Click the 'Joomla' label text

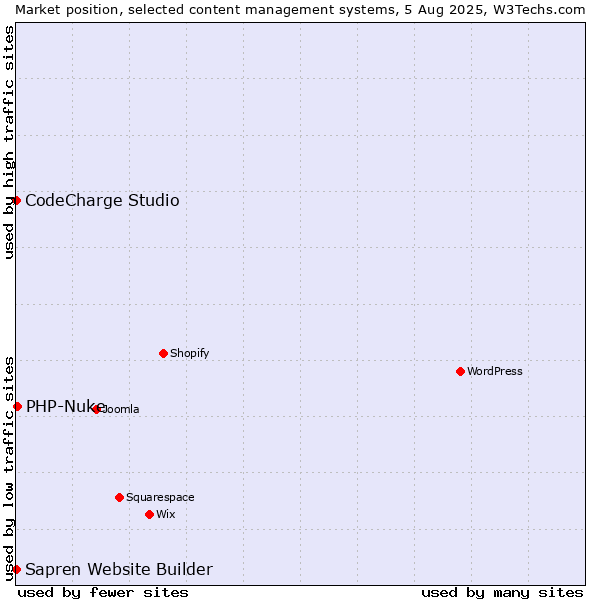(x=120, y=409)
